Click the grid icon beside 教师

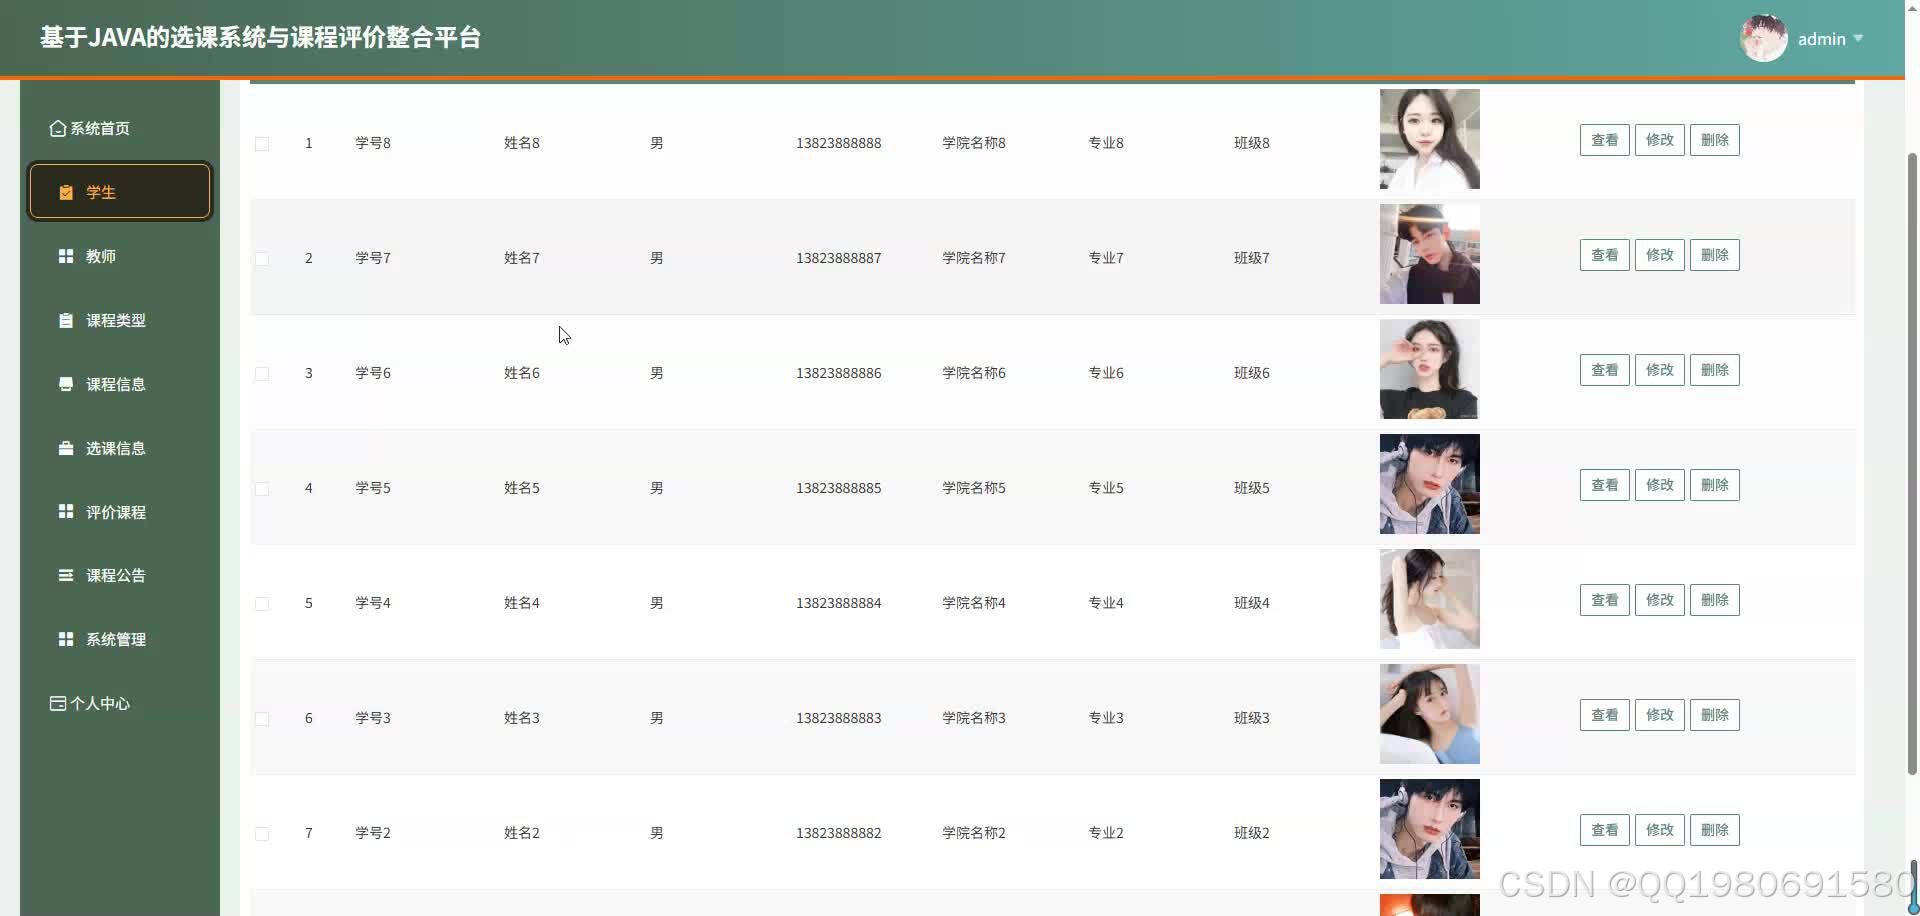(66, 256)
